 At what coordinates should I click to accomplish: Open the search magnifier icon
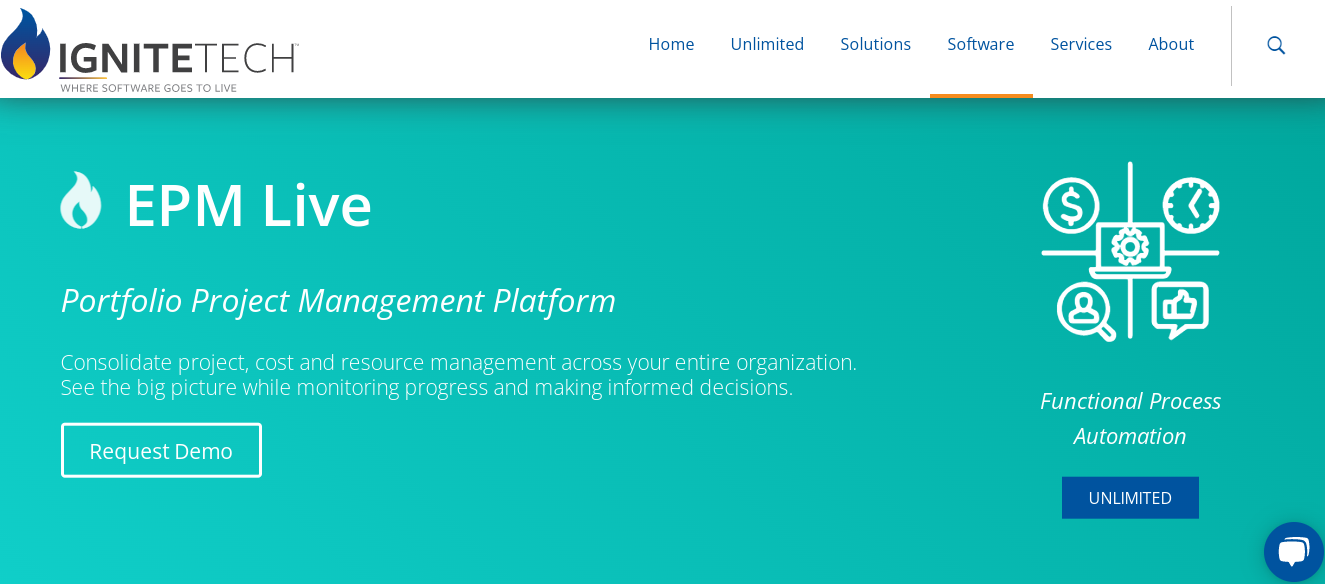click(1276, 45)
